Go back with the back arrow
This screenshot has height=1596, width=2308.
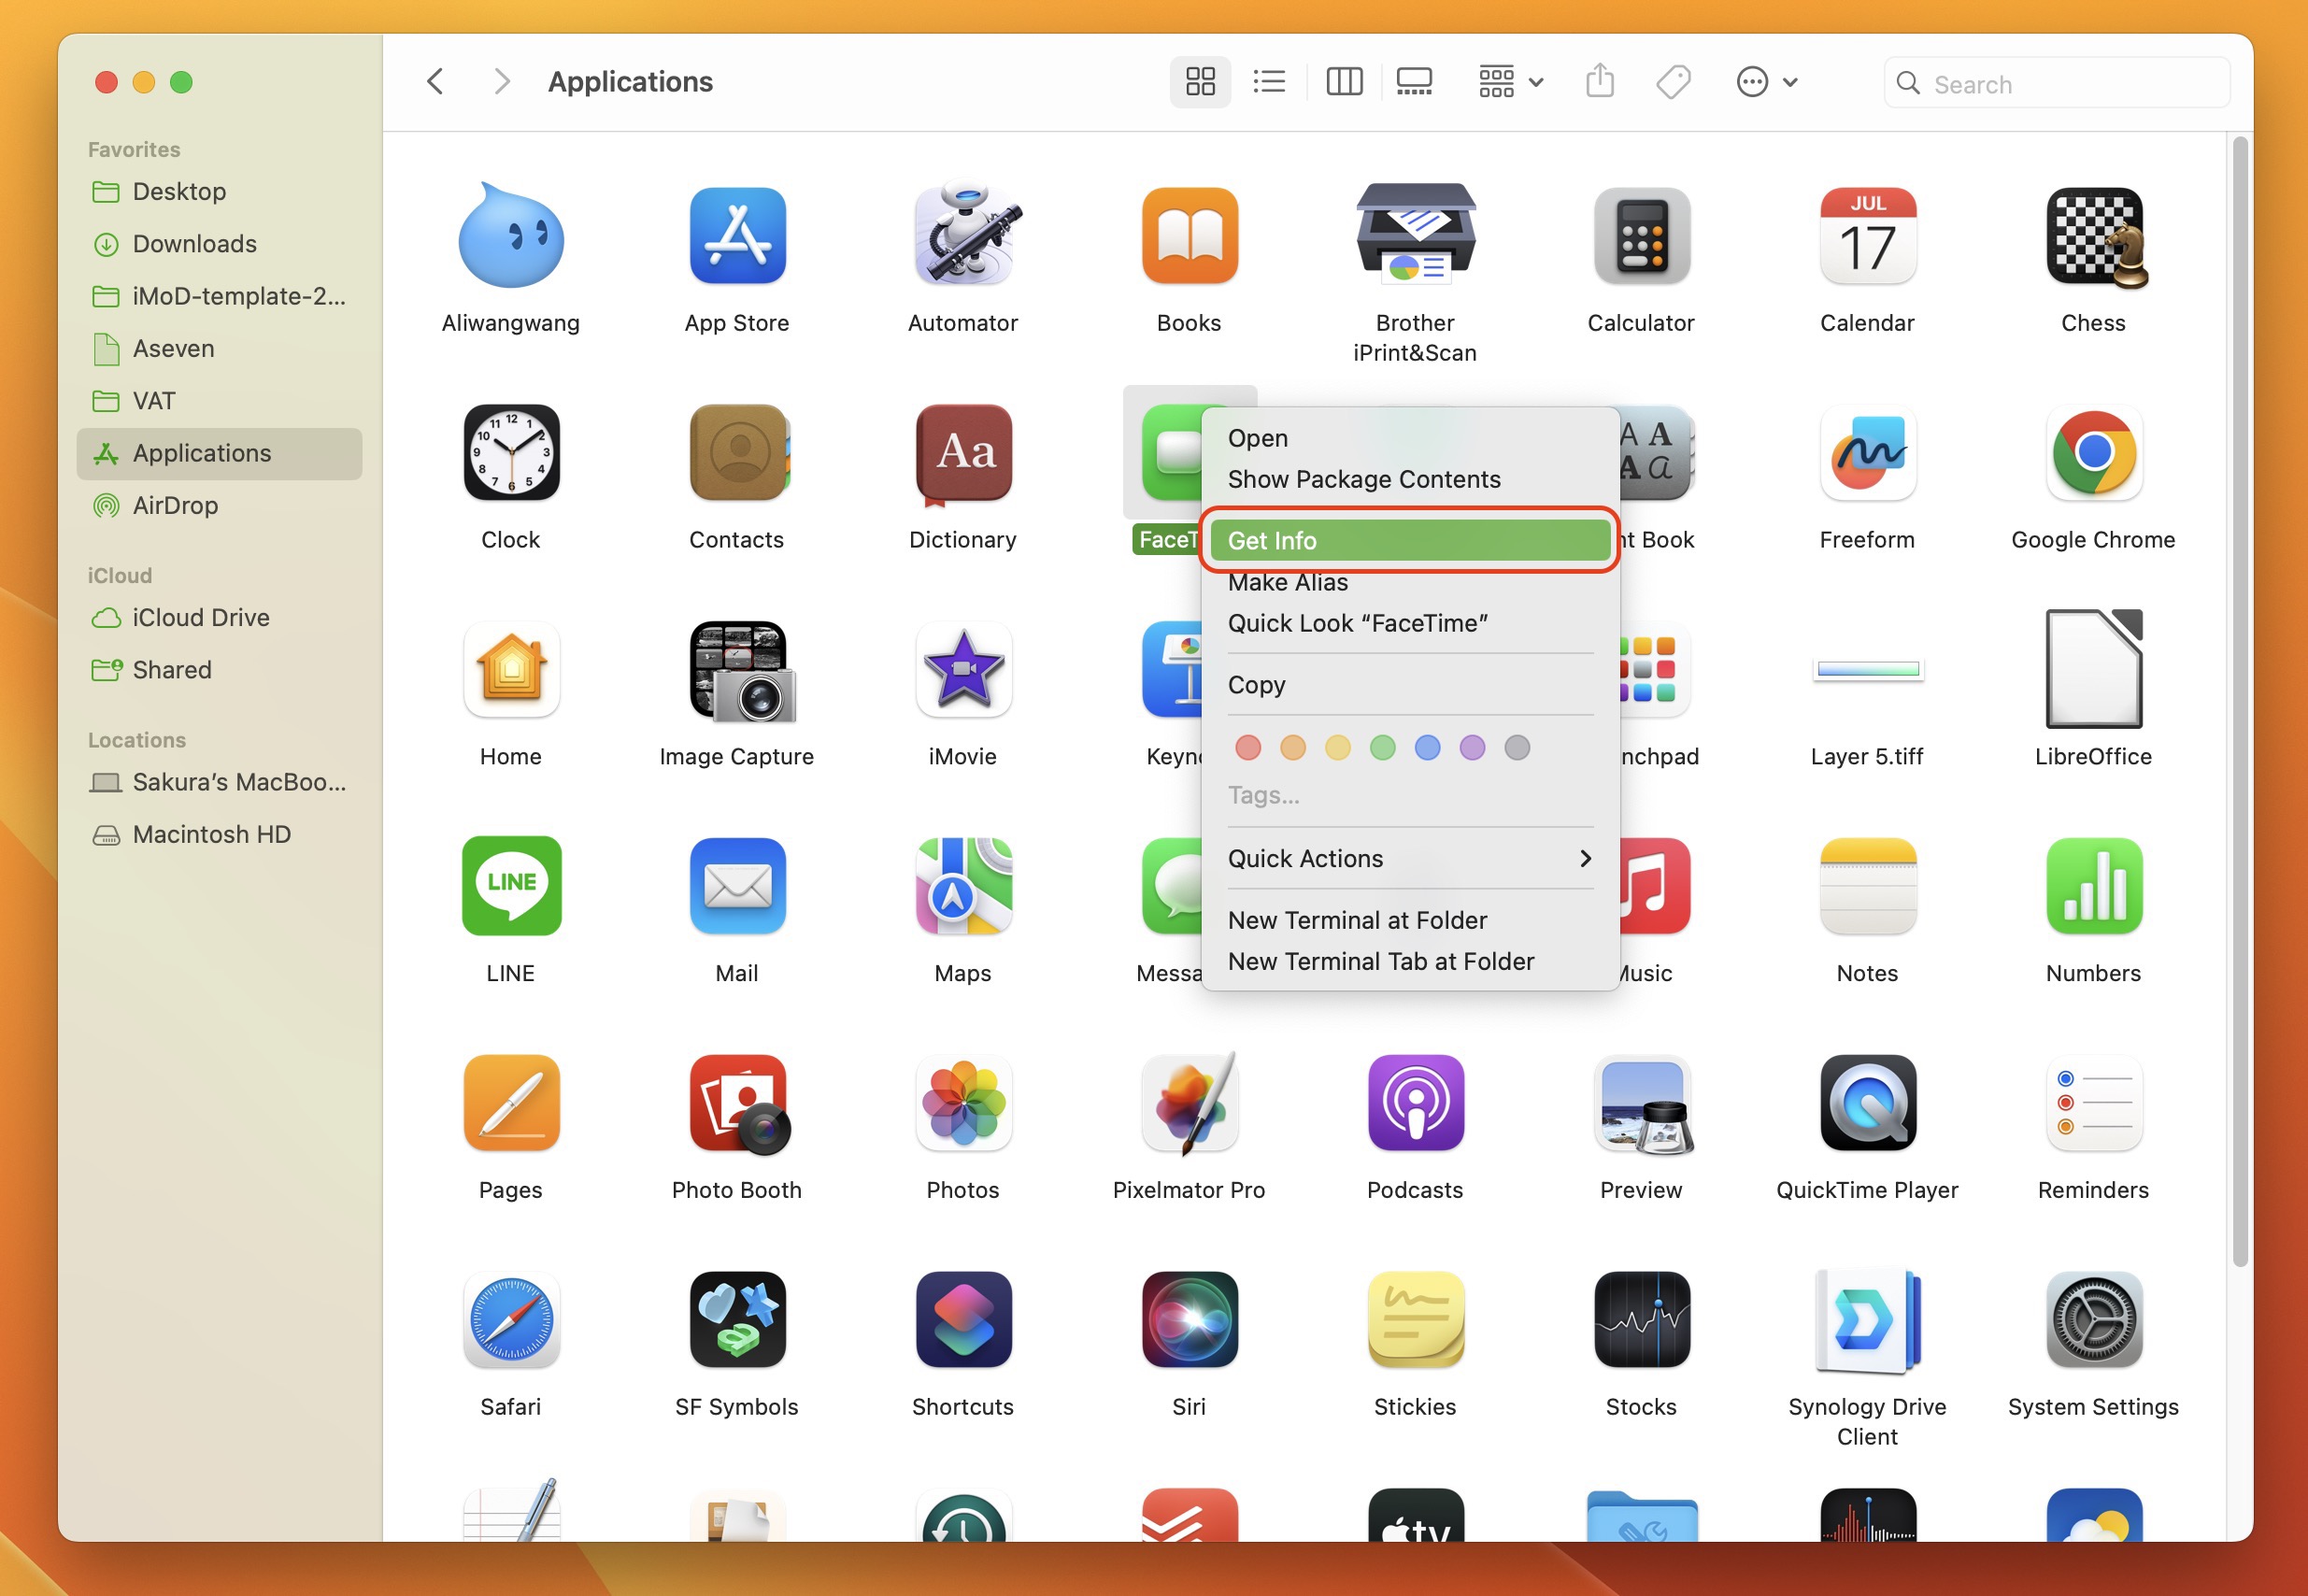tap(435, 82)
